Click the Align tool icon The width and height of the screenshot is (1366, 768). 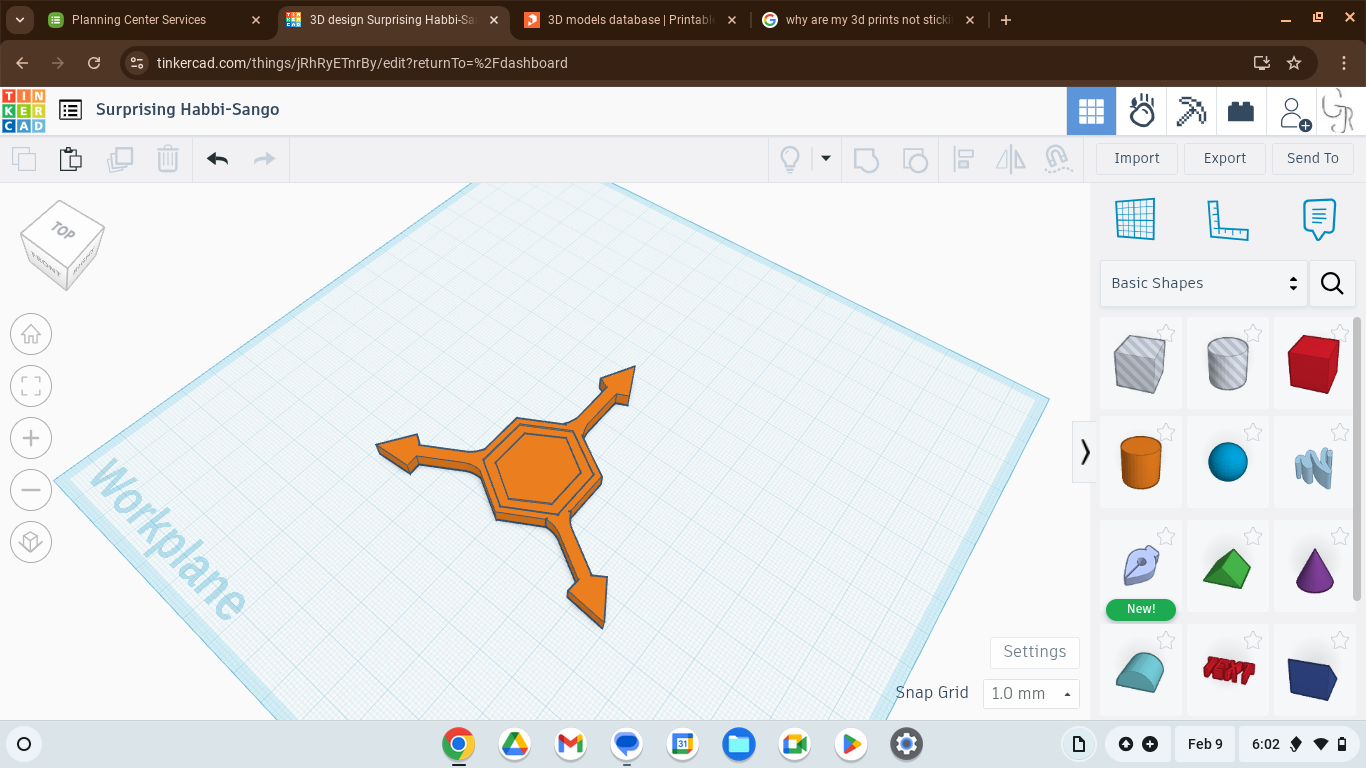[x=964, y=159]
